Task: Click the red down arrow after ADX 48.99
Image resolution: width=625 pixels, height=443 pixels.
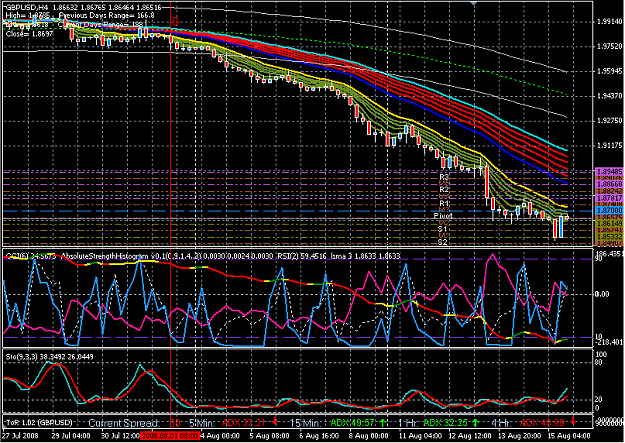Action: click(x=573, y=421)
